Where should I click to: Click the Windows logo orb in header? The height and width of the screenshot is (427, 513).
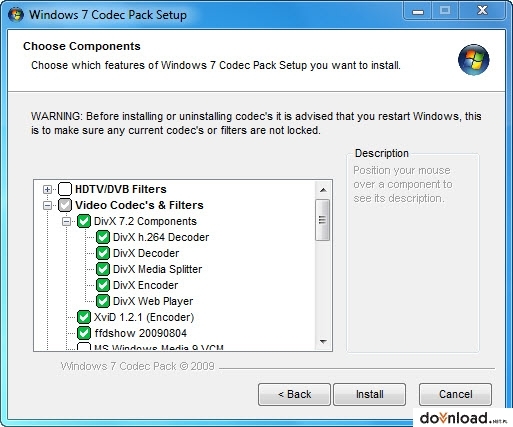pyautogui.click(x=473, y=60)
